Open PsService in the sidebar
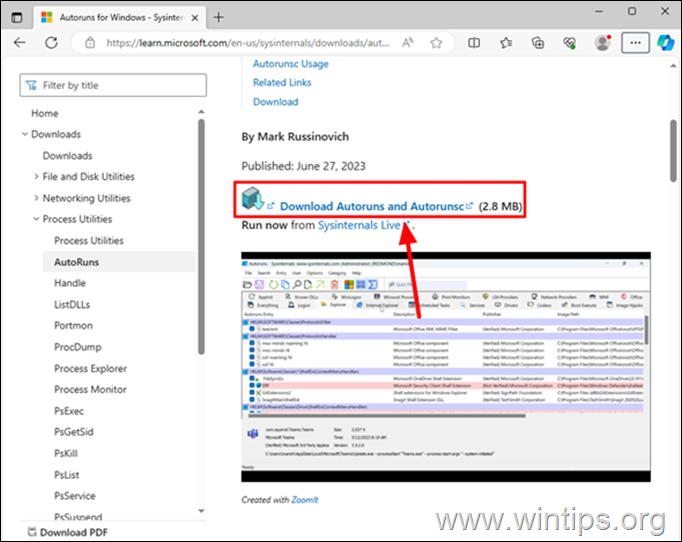This screenshot has width=682, height=542. point(75,496)
